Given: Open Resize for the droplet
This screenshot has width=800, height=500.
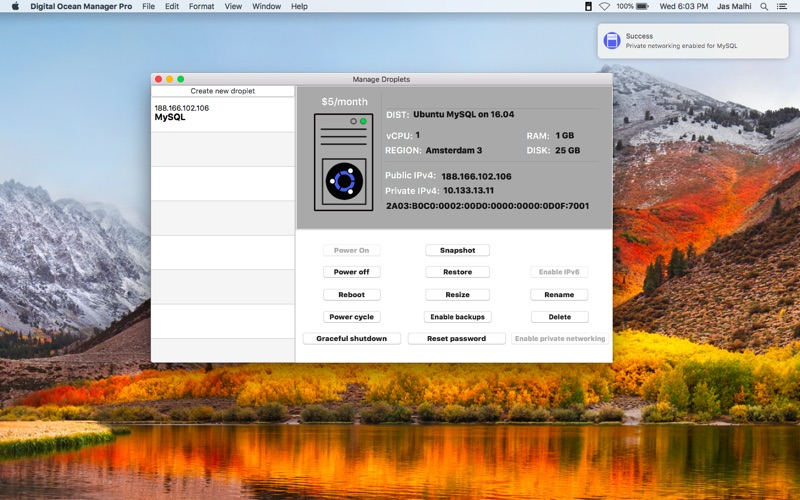Looking at the screenshot, I should click(458, 295).
